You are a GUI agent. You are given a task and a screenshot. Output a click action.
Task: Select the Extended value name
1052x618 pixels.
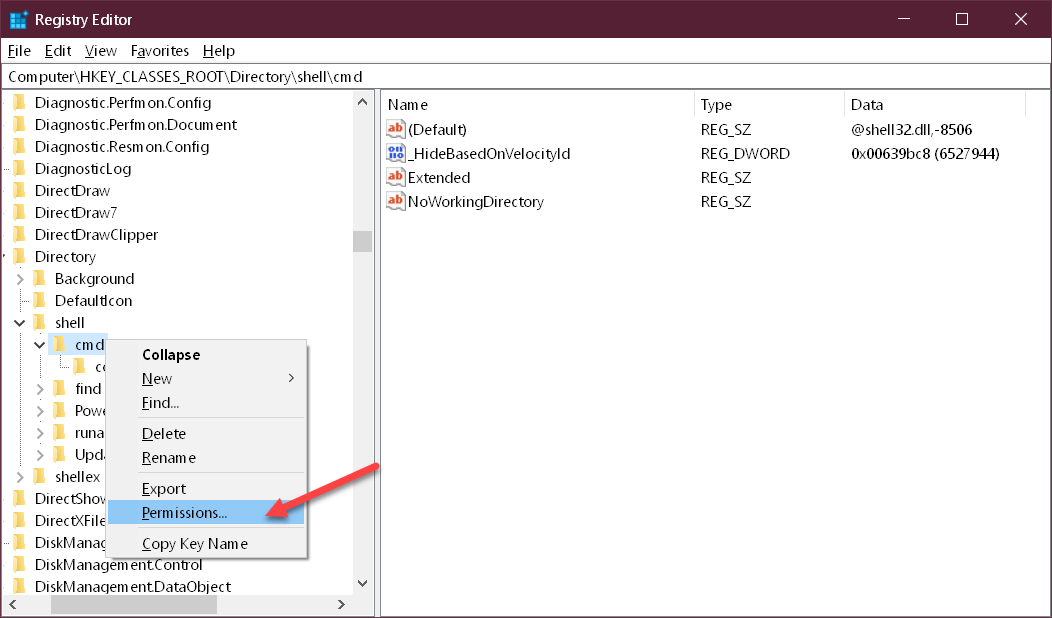pyautogui.click(x=439, y=178)
